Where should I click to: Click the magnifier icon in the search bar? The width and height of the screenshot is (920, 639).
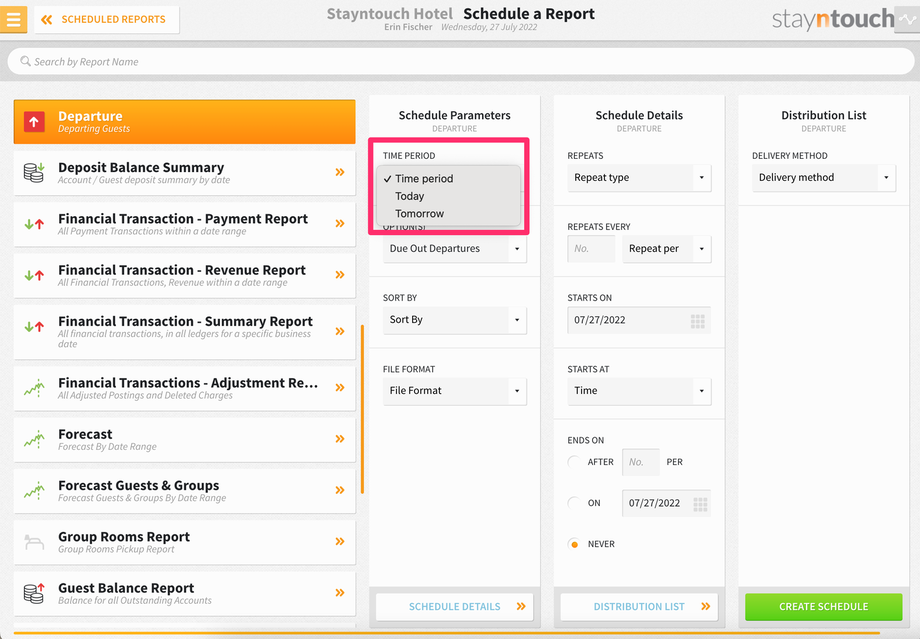click(x=25, y=61)
